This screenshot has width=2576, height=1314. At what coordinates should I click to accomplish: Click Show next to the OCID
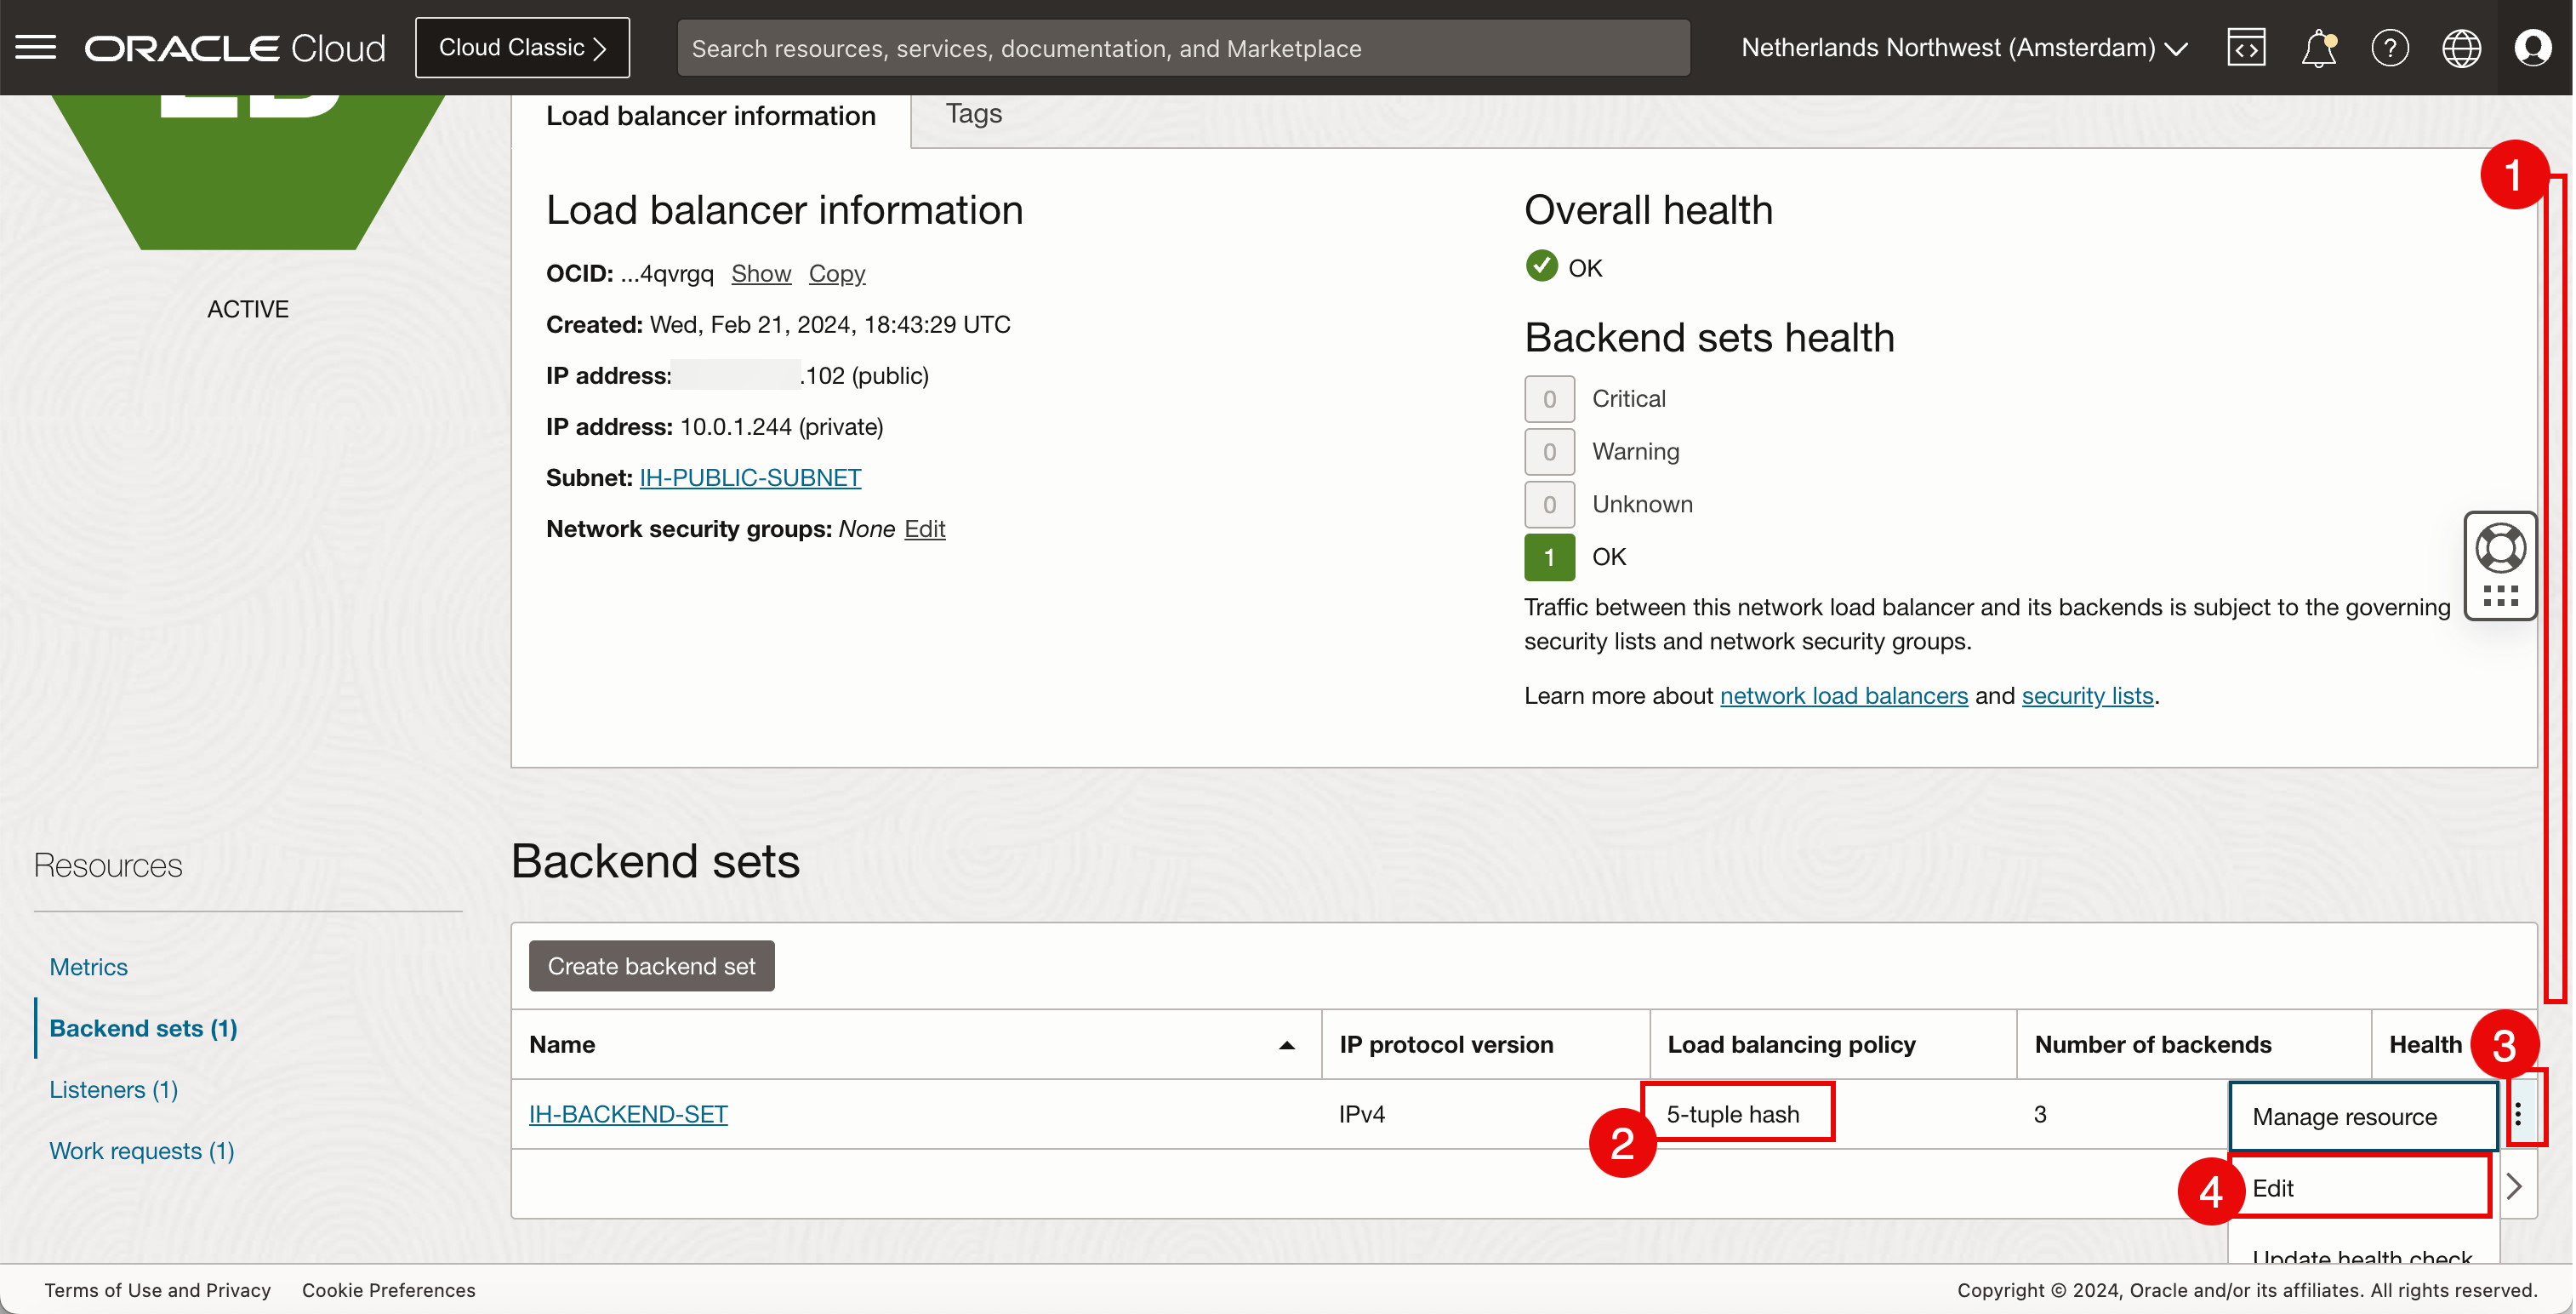(760, 273)
